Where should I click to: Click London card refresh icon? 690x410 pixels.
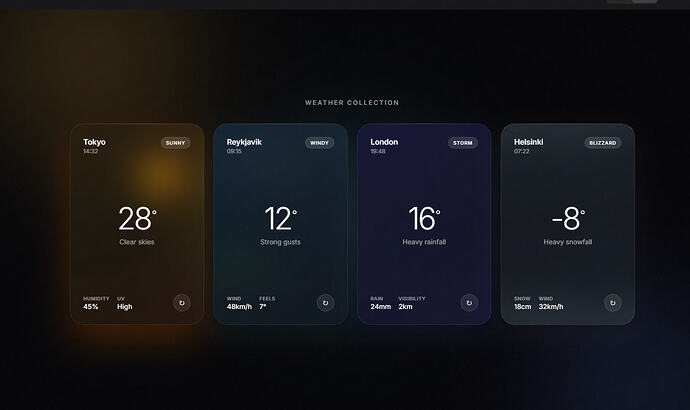point(469,303)
